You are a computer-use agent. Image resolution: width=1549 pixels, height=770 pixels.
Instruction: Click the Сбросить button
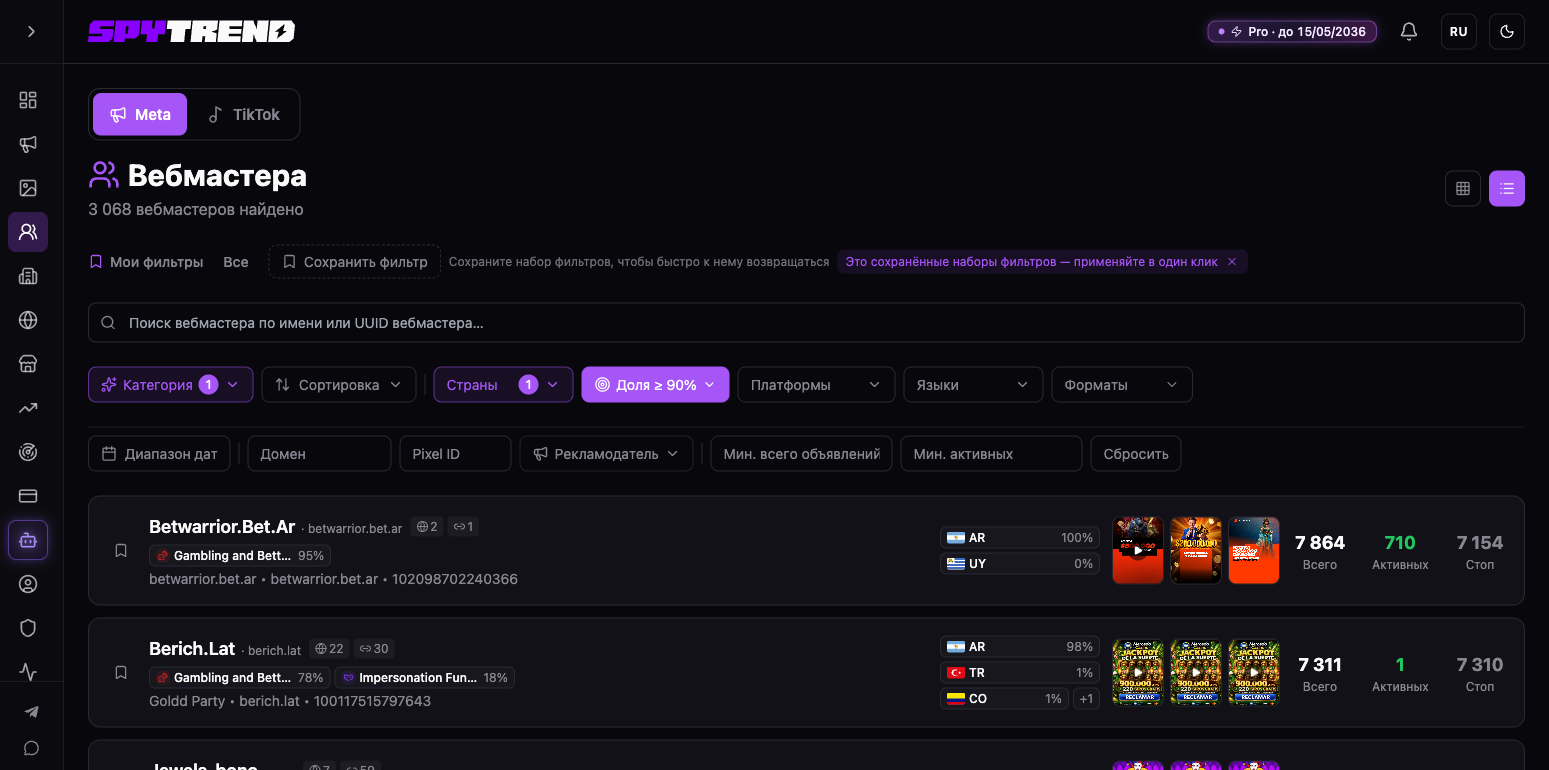pyautogui.click(x=1136, y=454)
